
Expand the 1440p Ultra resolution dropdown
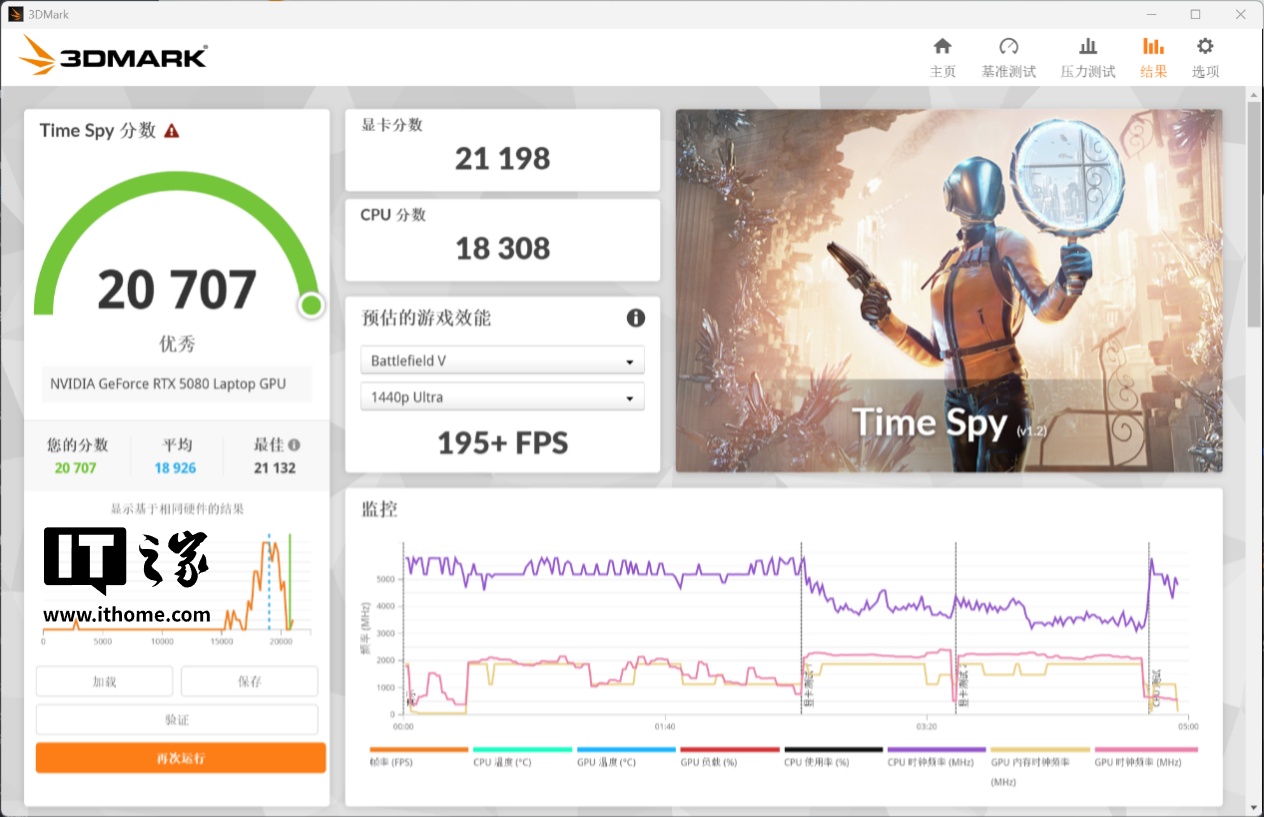point(502,397)
